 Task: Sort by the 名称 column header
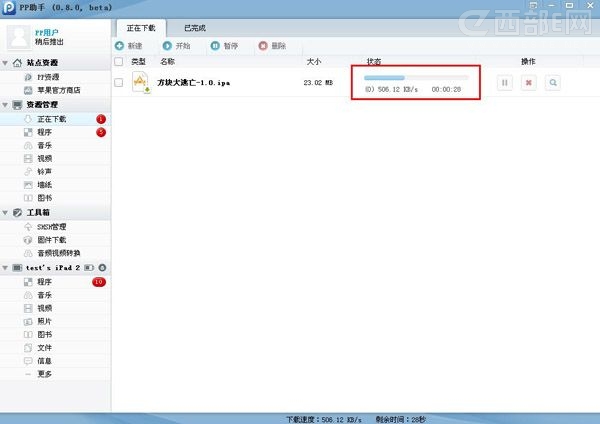coord(167,62)
